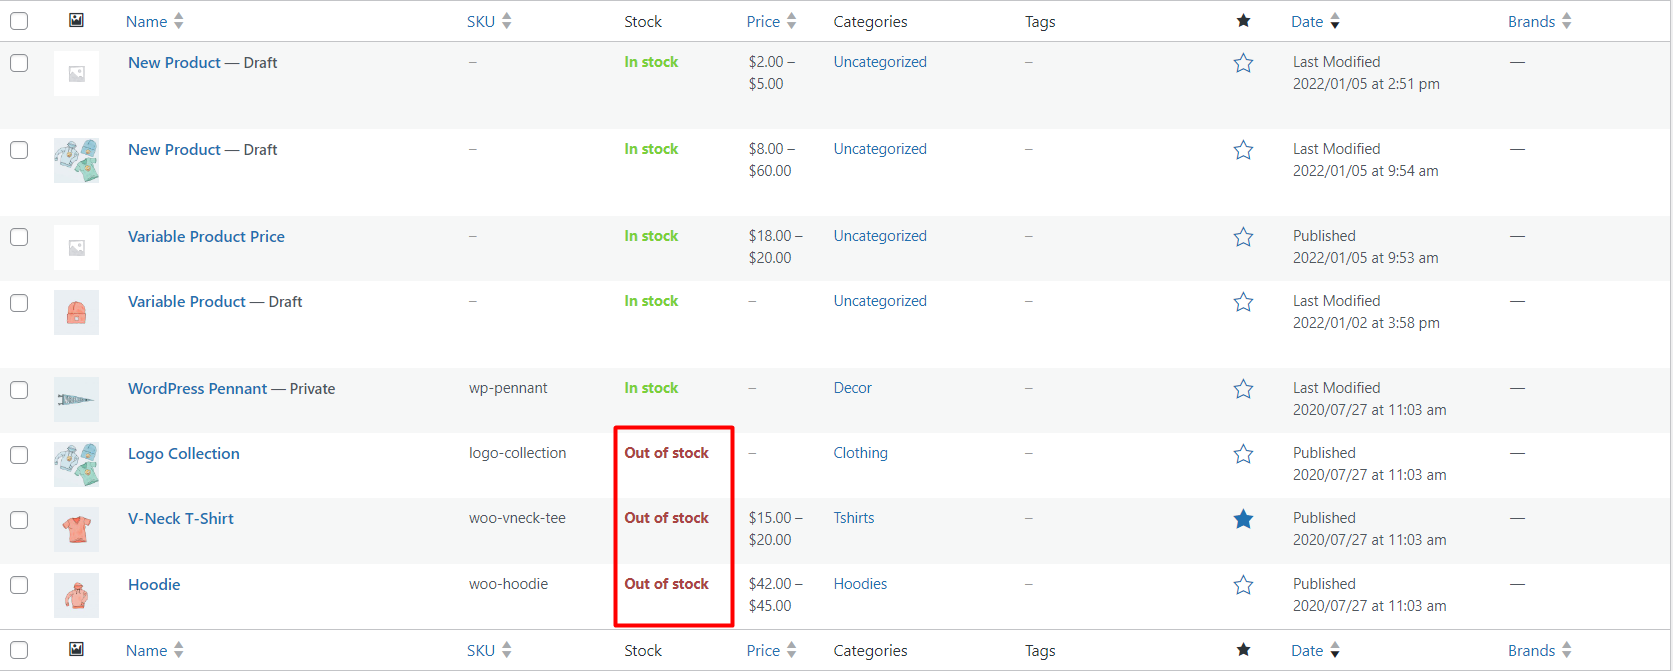Image resolution: width=1673 pixels, height=671 pixels.
Task: Check the Hoodie product checkbox
Action: click(19, 585)
